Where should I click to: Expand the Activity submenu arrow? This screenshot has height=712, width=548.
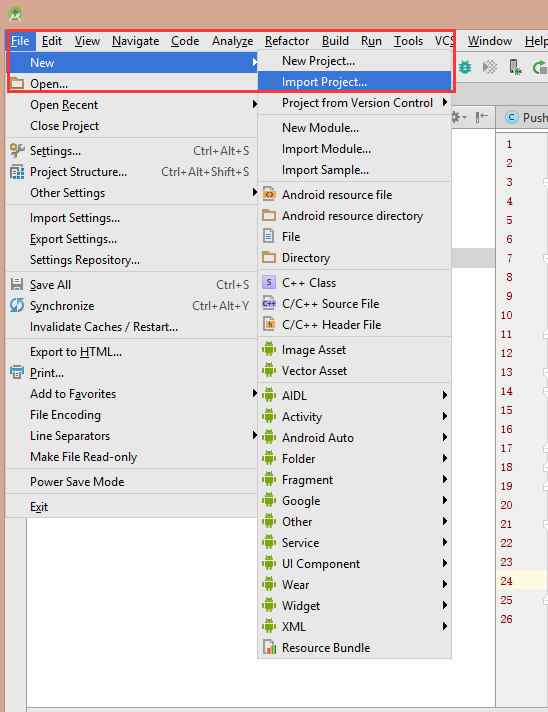pos(445,416)
